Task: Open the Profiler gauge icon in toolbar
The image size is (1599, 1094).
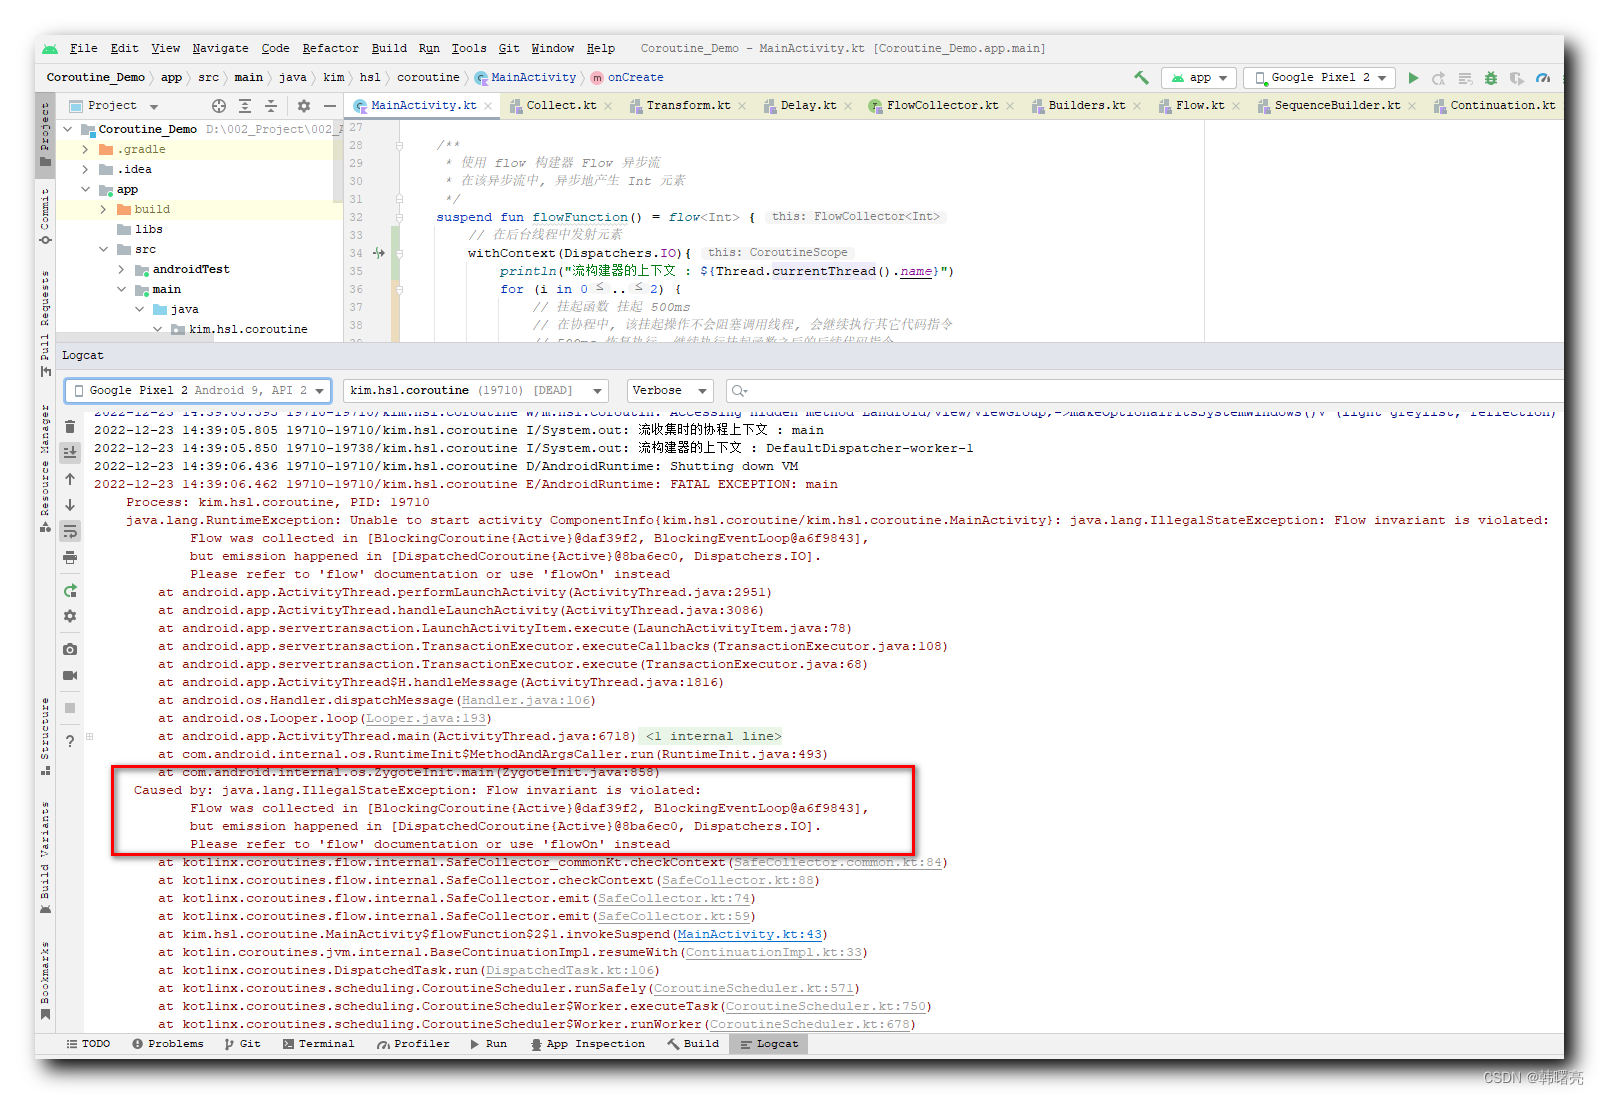Action: click(x=1543, y=78)
